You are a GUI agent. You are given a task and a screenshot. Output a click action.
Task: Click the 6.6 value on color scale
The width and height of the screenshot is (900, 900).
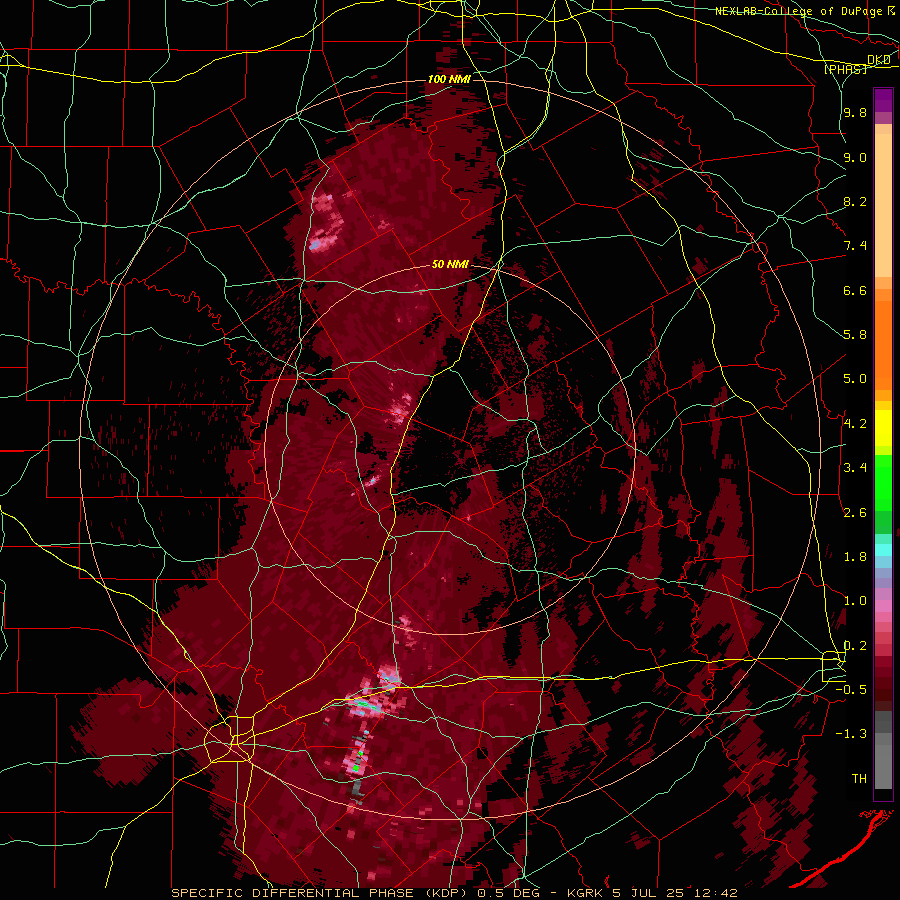pyautogui.click(x=855, y=290)
